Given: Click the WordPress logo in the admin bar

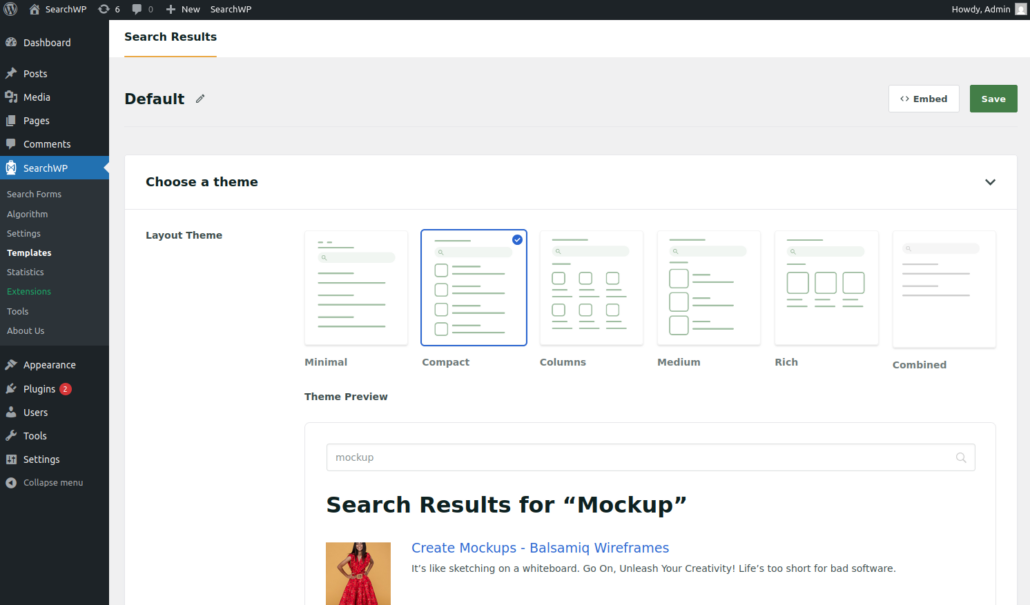Looking at the screenshot, I should pyautogui.click(x=10, y=9).
